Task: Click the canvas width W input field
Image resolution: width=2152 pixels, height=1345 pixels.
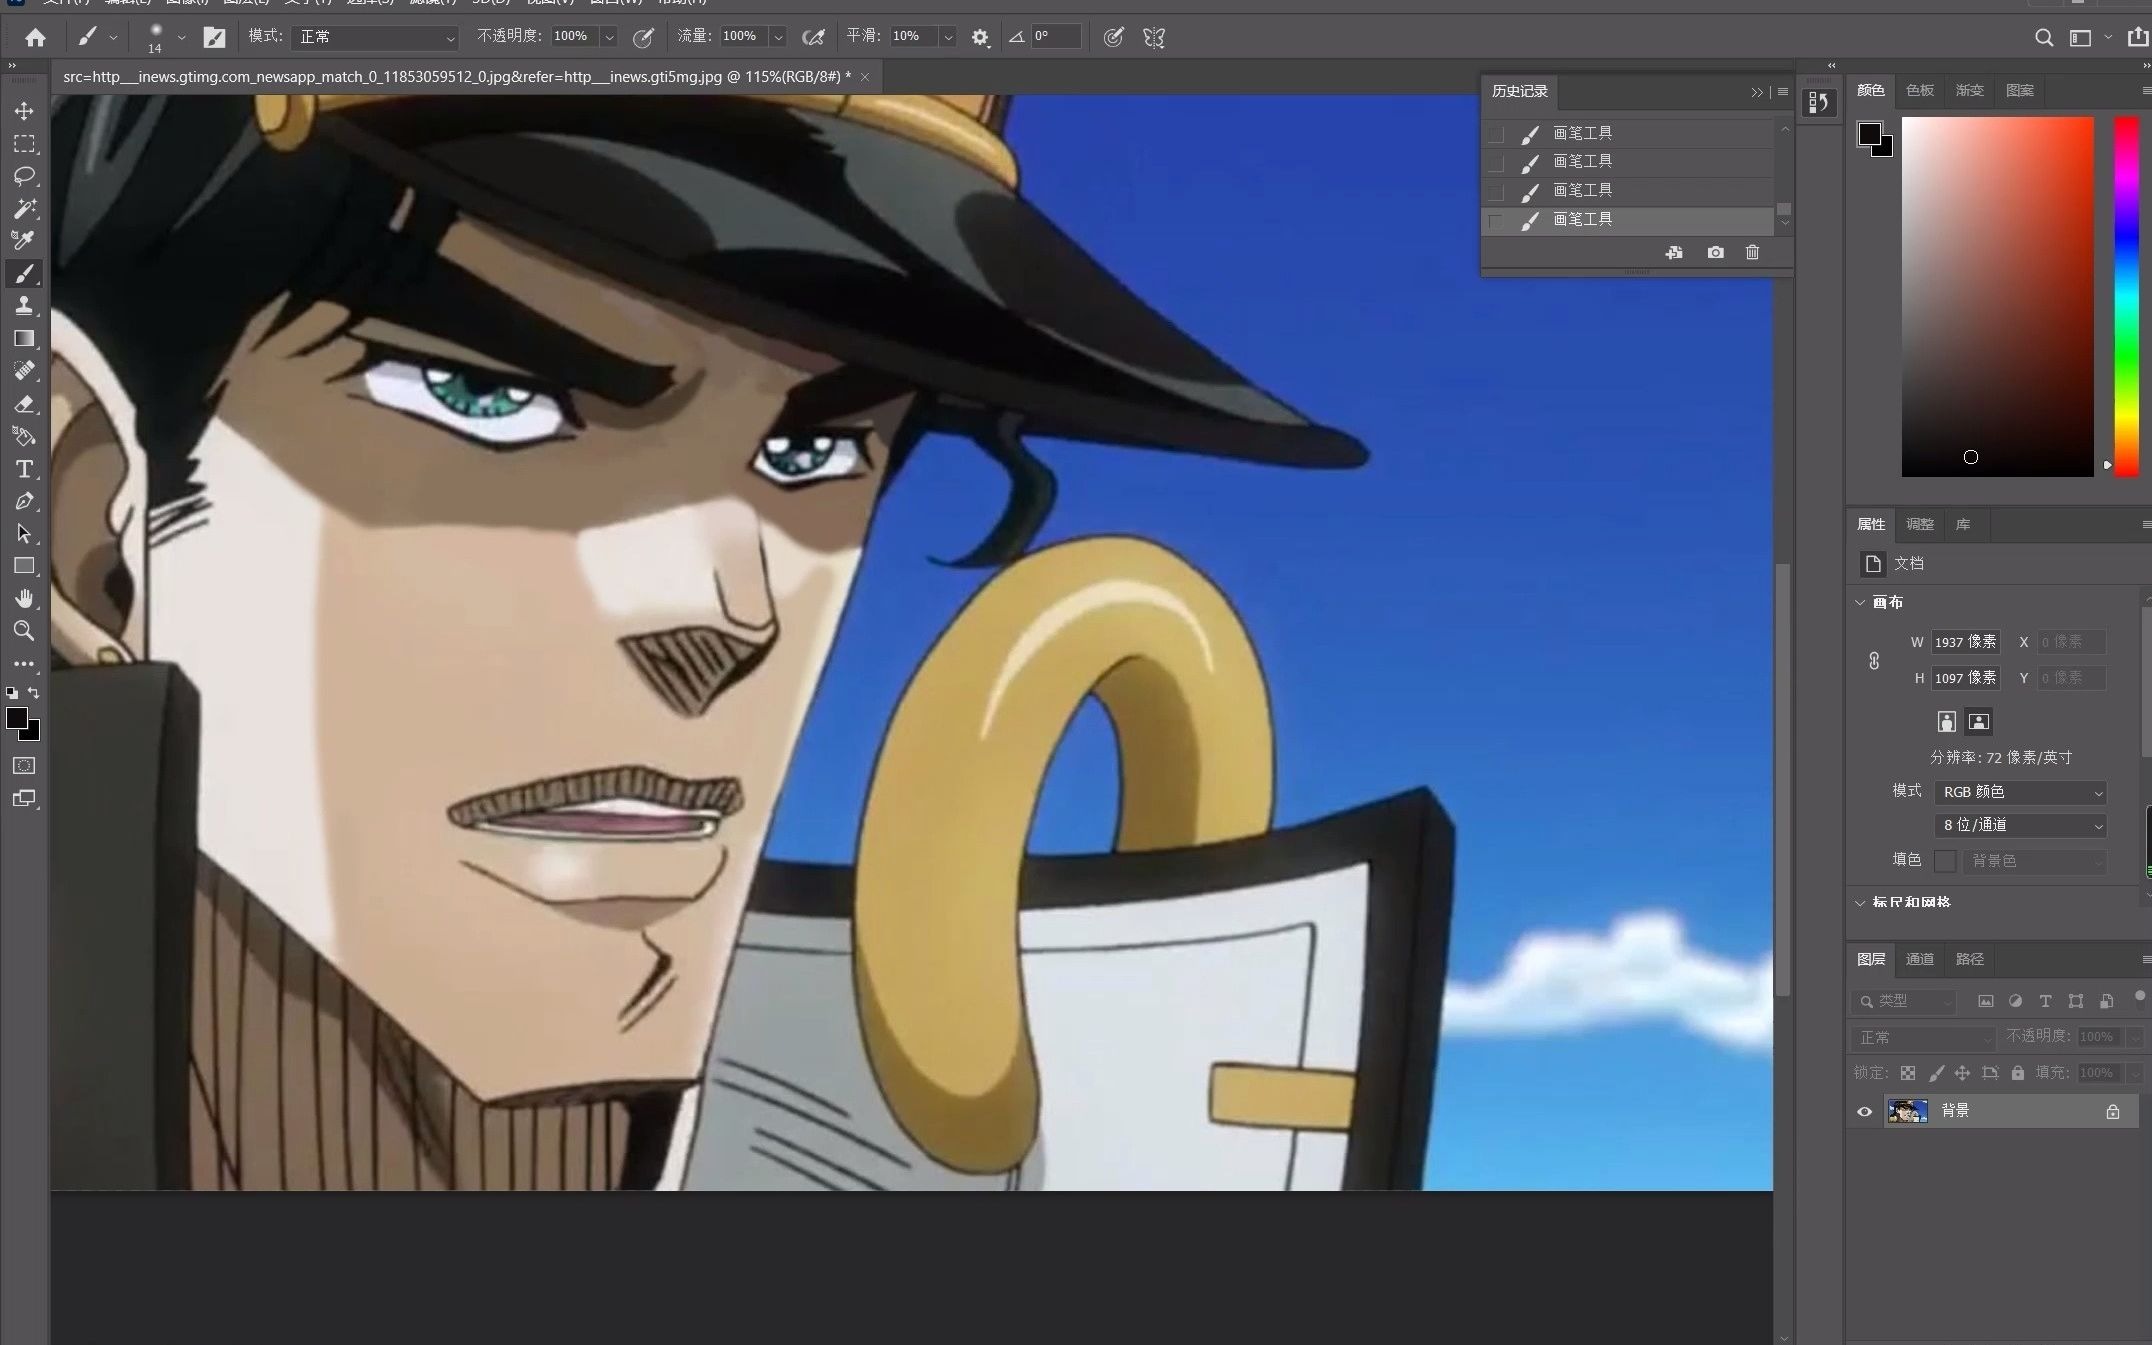Action: point(1964,642)
